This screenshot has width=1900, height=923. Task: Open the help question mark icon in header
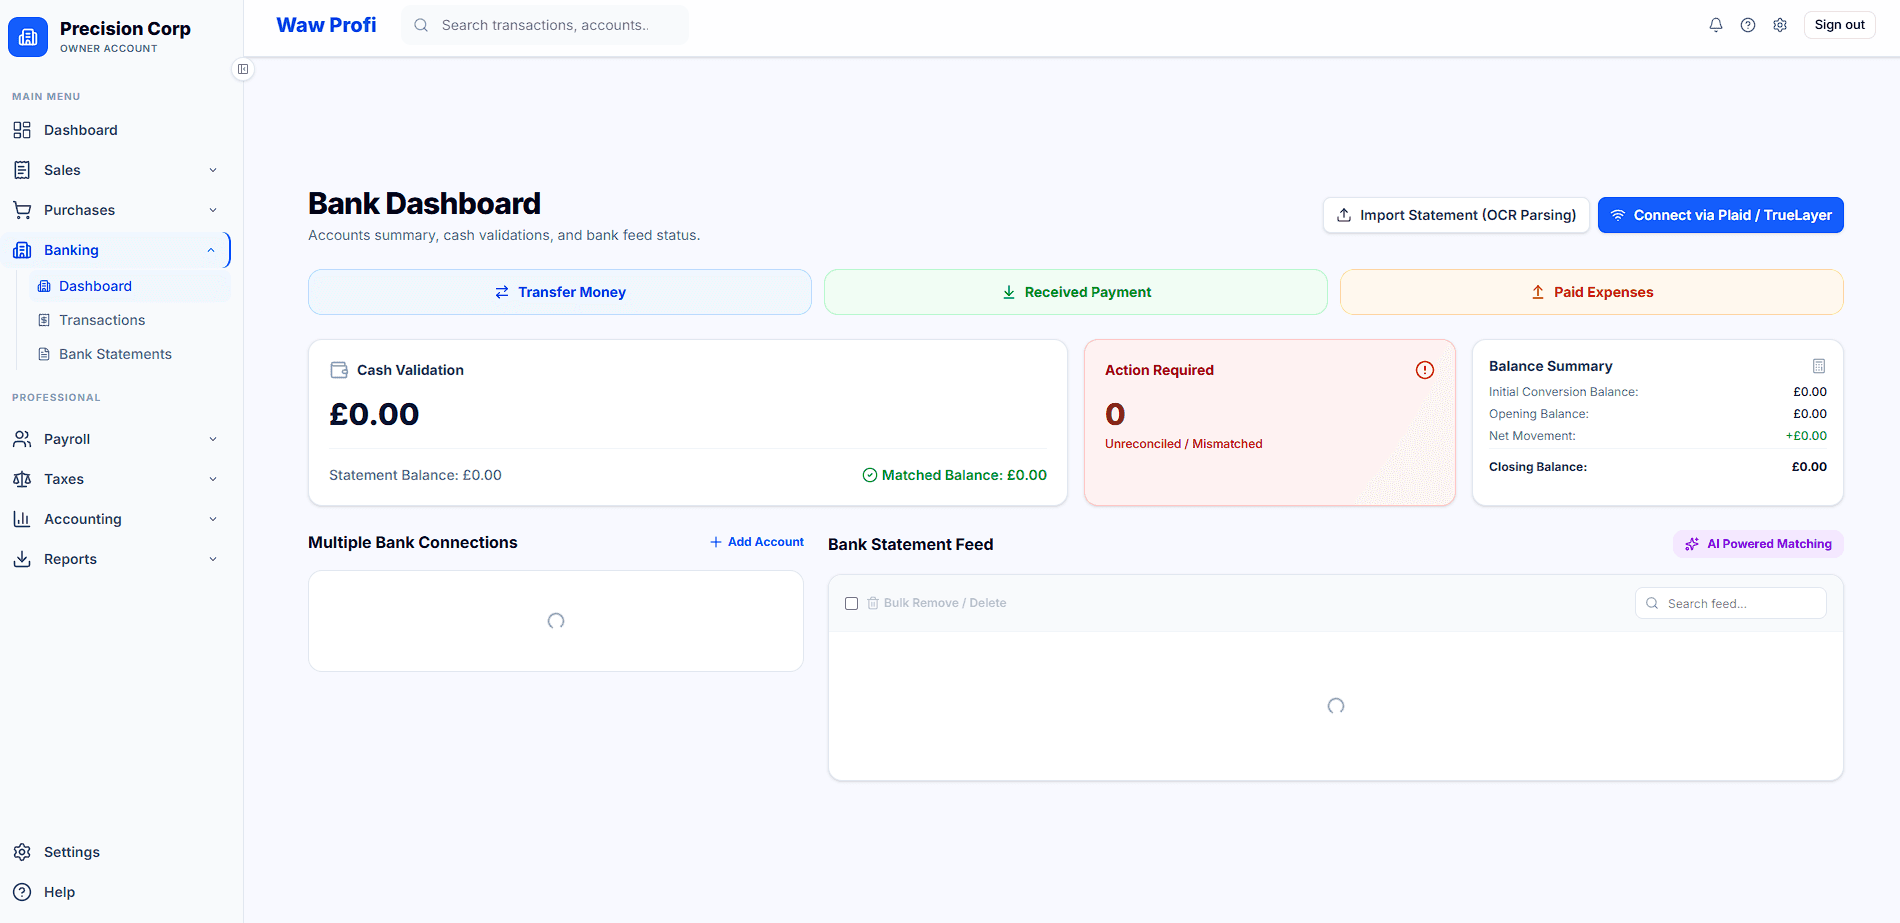[x=1748, y=25]
